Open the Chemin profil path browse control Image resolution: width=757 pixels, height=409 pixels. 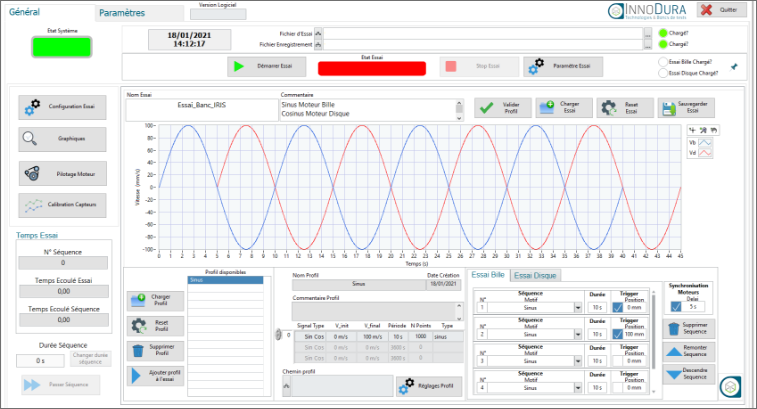click(286, 386)
